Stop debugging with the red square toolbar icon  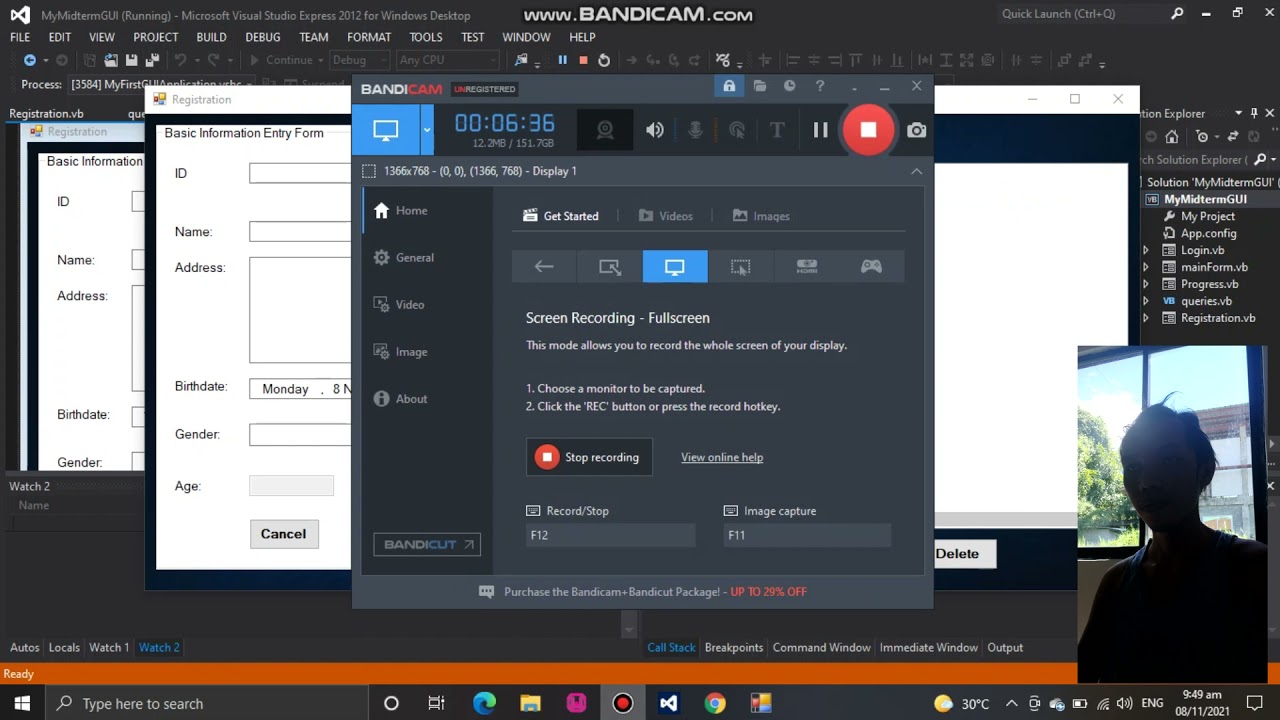[x=583, y=60]
